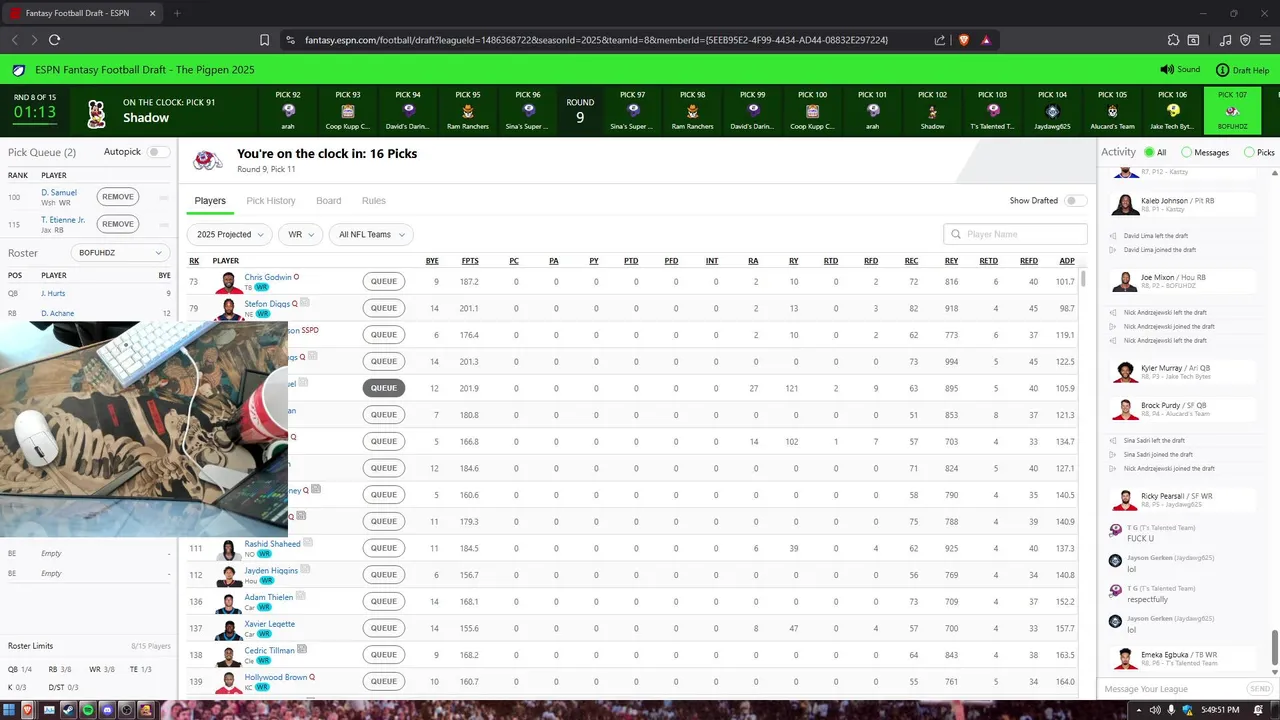This screenshot has width=1280, height=720.
Task: Open the WR position filter dropdown
Action: pyautogui.click(x=300, y=234)
